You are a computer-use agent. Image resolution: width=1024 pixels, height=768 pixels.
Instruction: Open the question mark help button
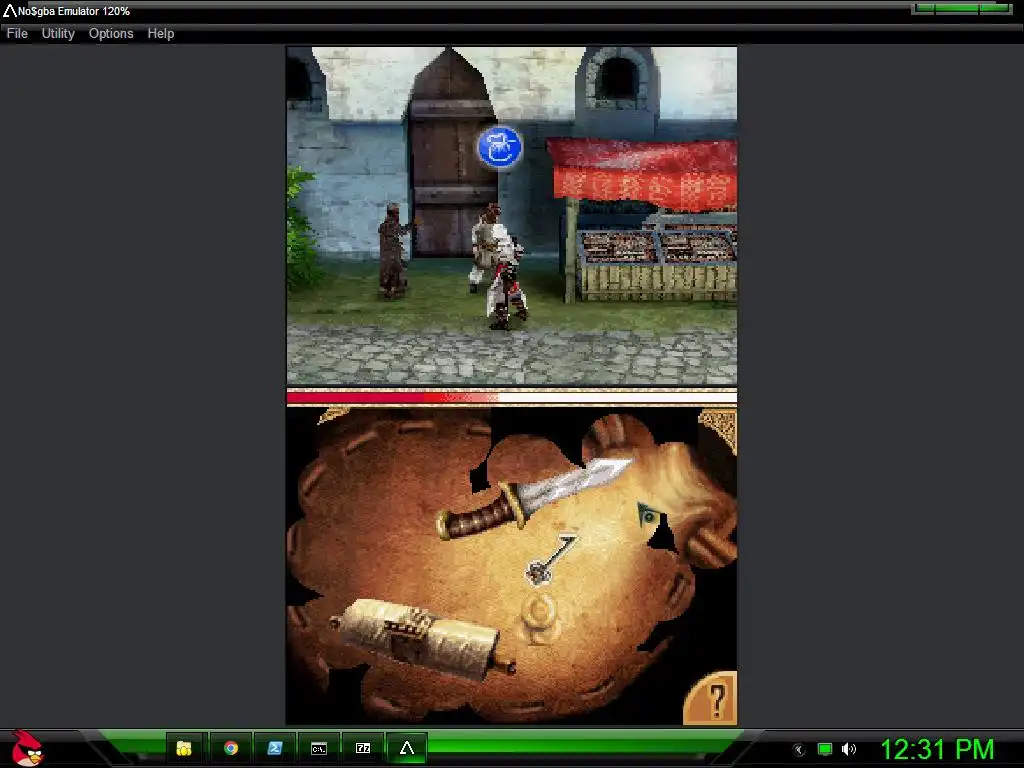click(711, 699)
